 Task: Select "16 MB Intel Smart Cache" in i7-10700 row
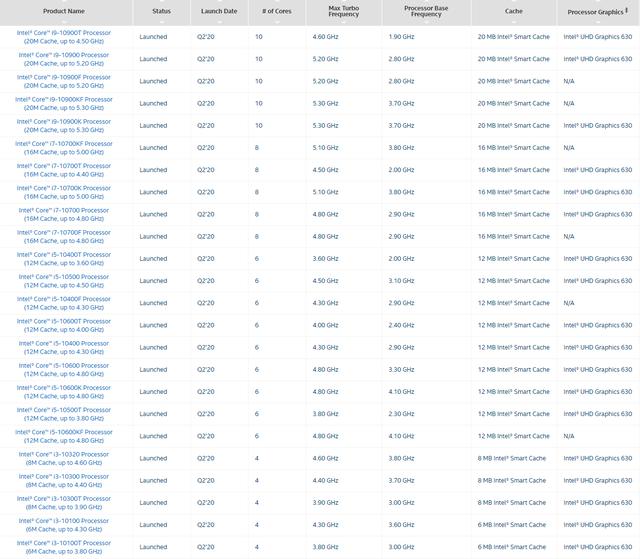(x=513, y=214)
